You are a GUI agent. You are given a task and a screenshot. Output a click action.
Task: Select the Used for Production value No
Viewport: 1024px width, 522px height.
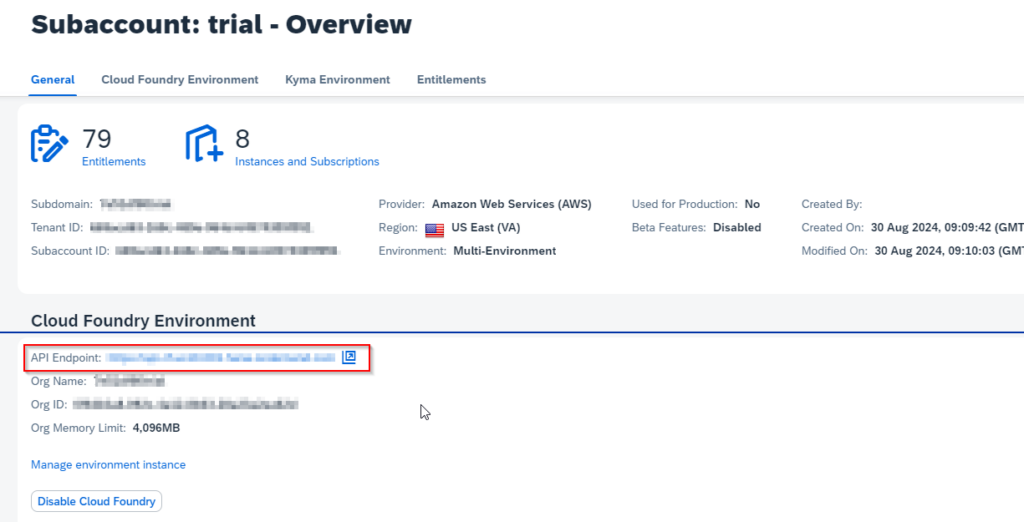752,204
